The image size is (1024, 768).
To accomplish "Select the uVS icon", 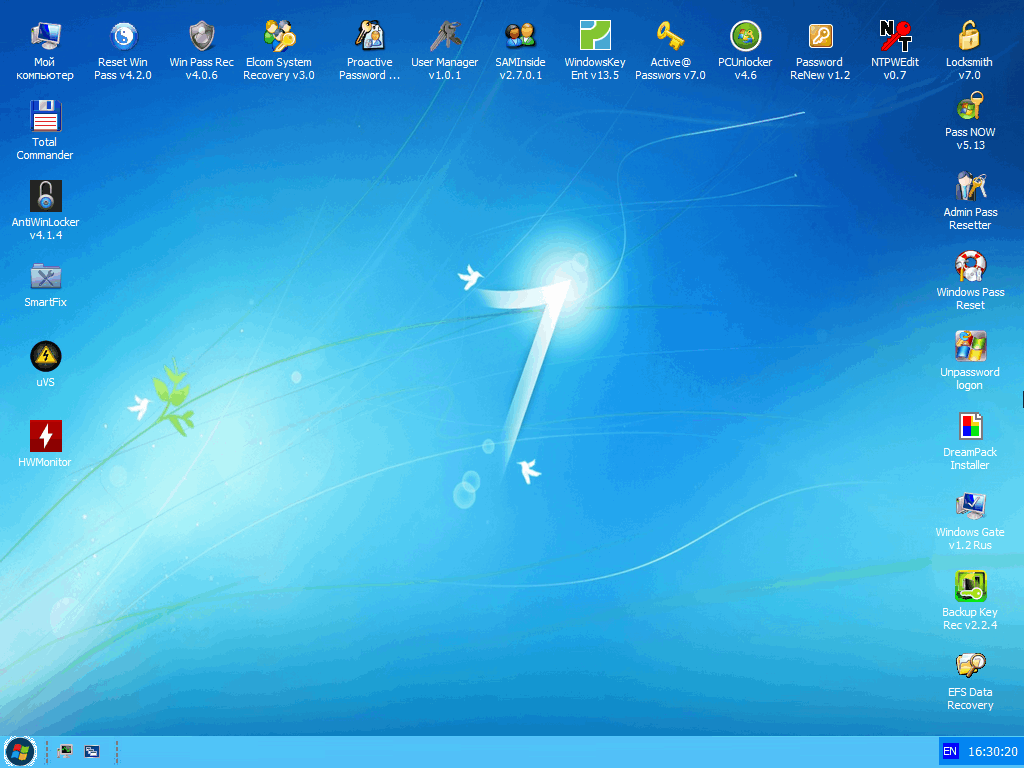I will tap(46, 357).
